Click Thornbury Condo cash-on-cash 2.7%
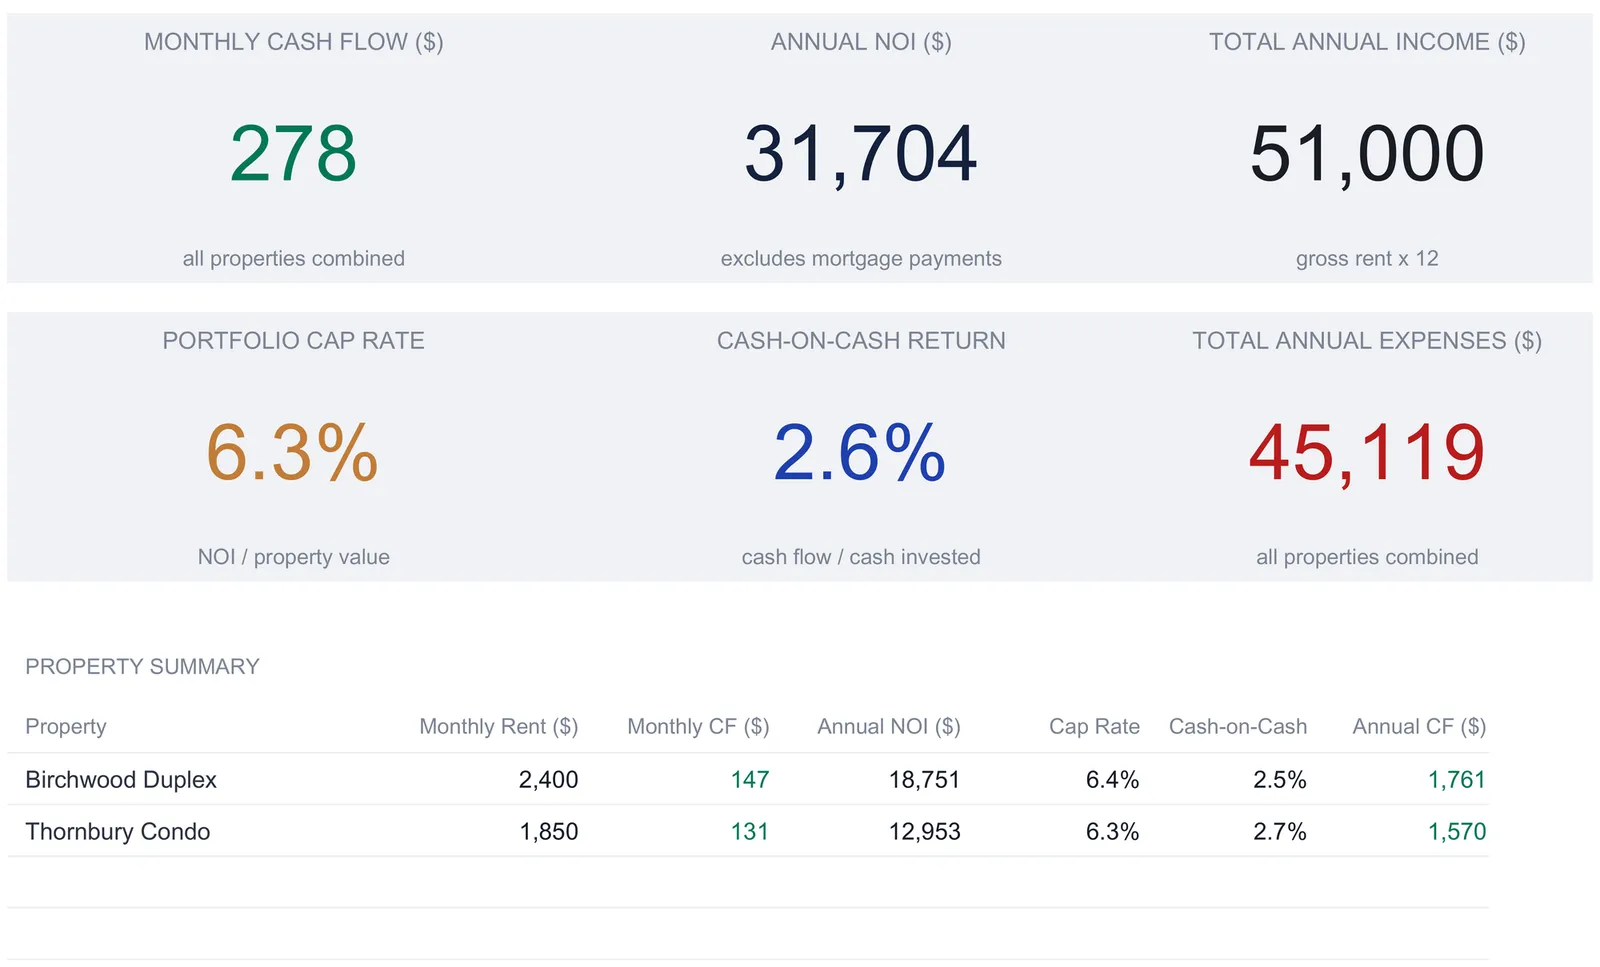The image size is (1600, 967). click(1280, 832)
